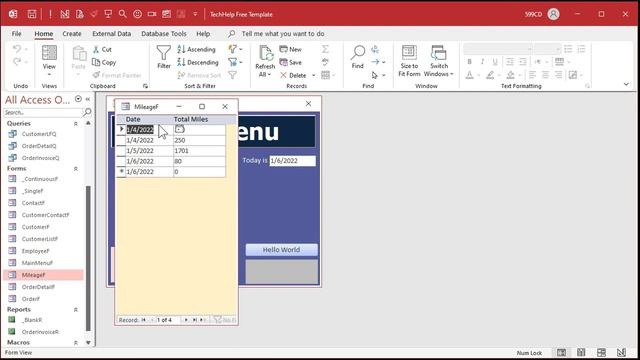
Task: Switch to the External Data tab
Action: (x=111, y=33)
